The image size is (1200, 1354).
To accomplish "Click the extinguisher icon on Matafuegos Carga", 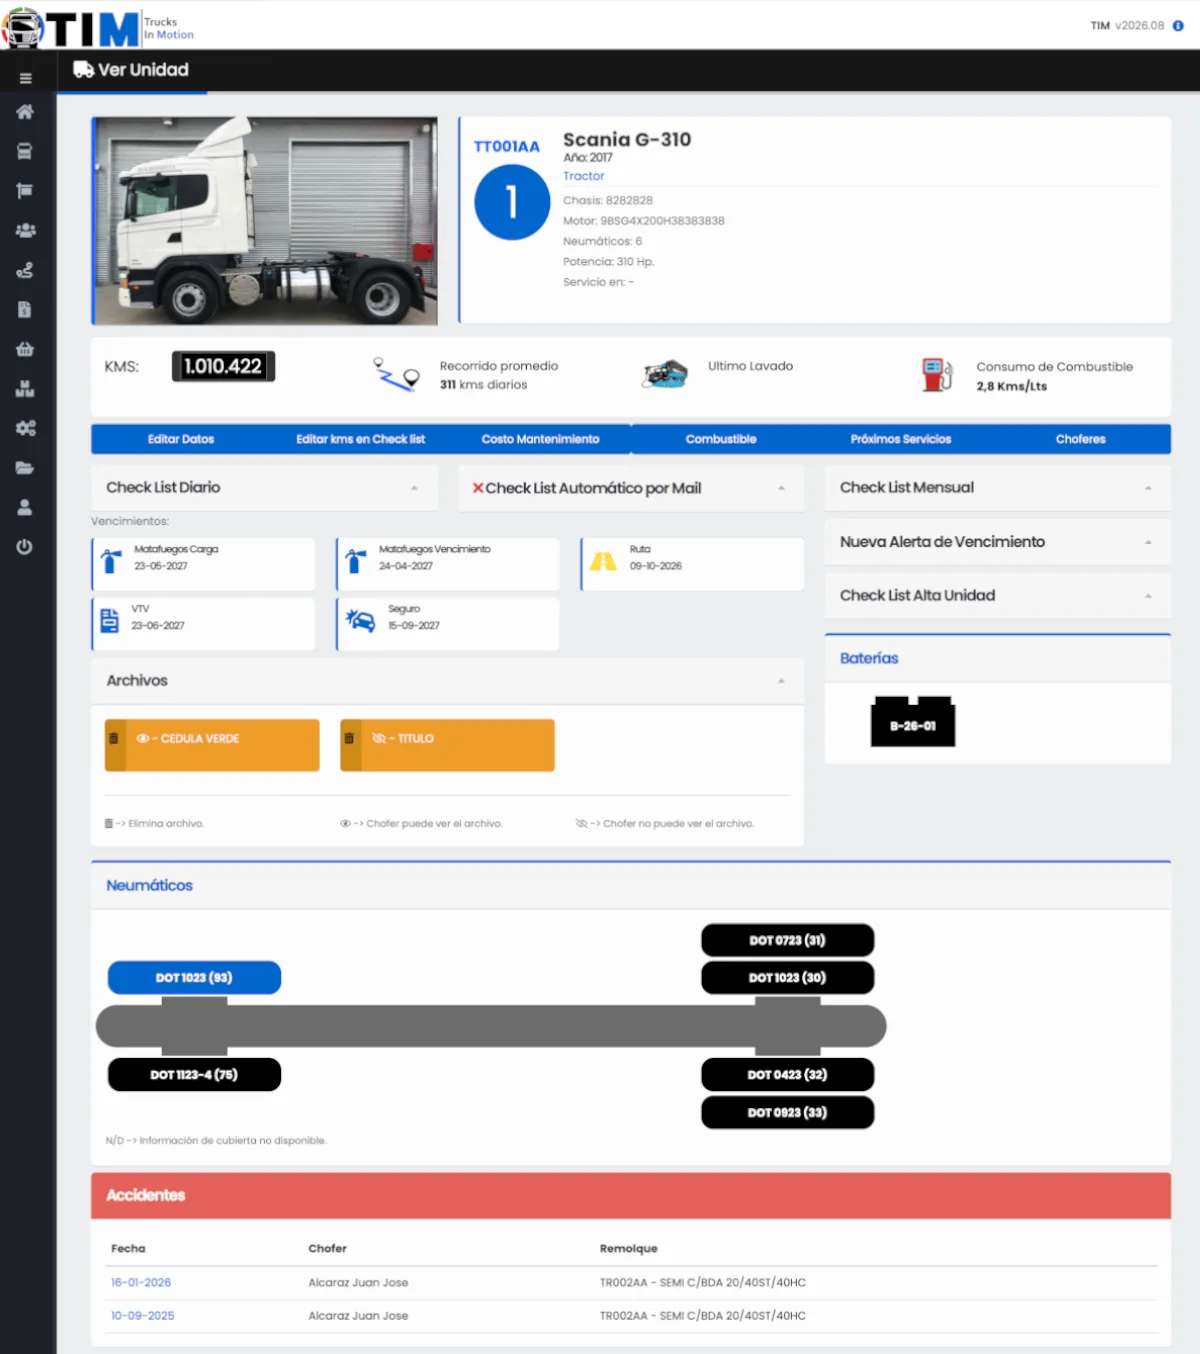I will 112,562.
